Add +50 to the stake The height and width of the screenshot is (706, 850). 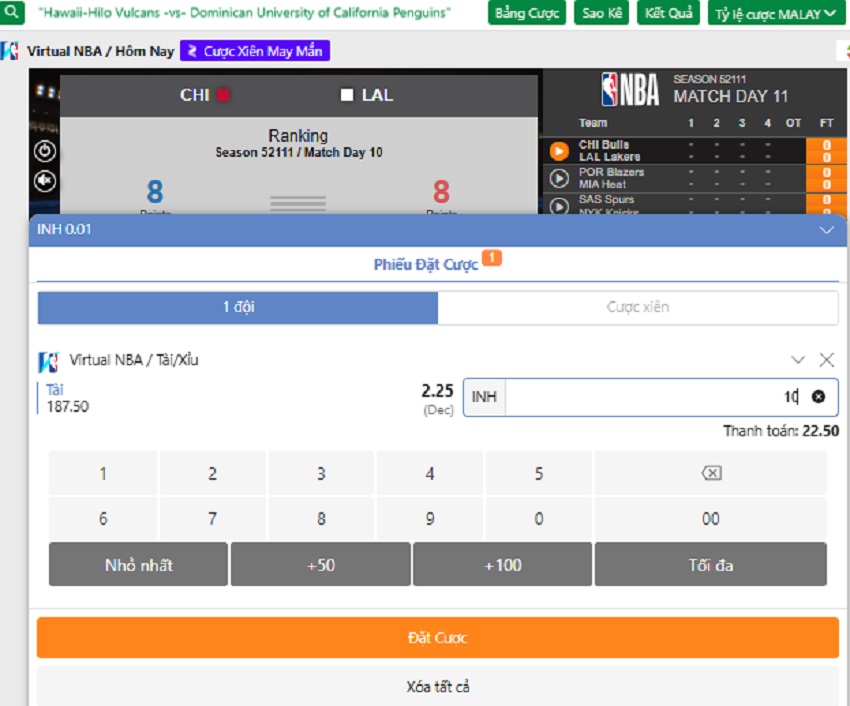[x=321, y=565]
